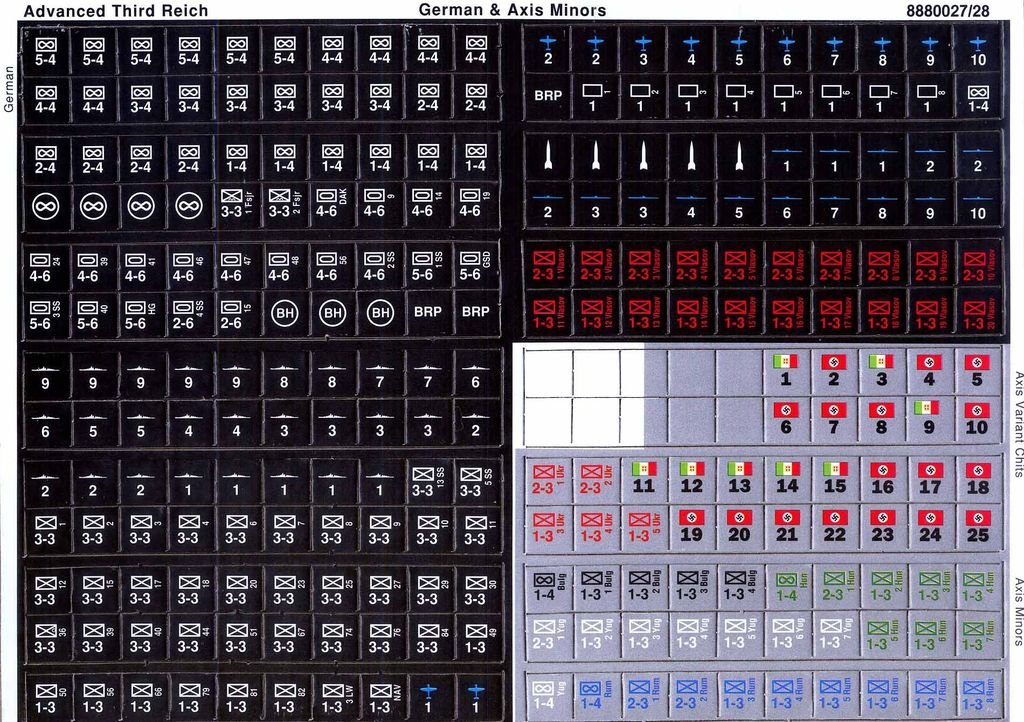This screenshot has height=722, width=1024.
Task: Click variant chit 19 with German flag
Action: coord(691,527)
